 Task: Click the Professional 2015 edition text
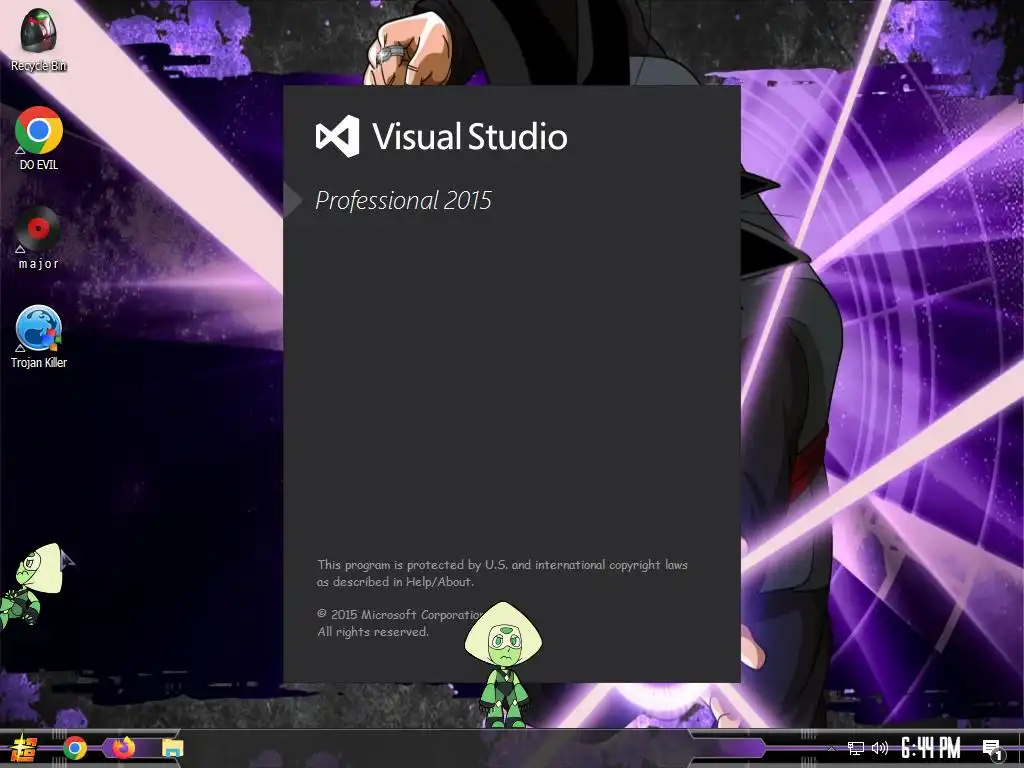click(x=403, y=200)
